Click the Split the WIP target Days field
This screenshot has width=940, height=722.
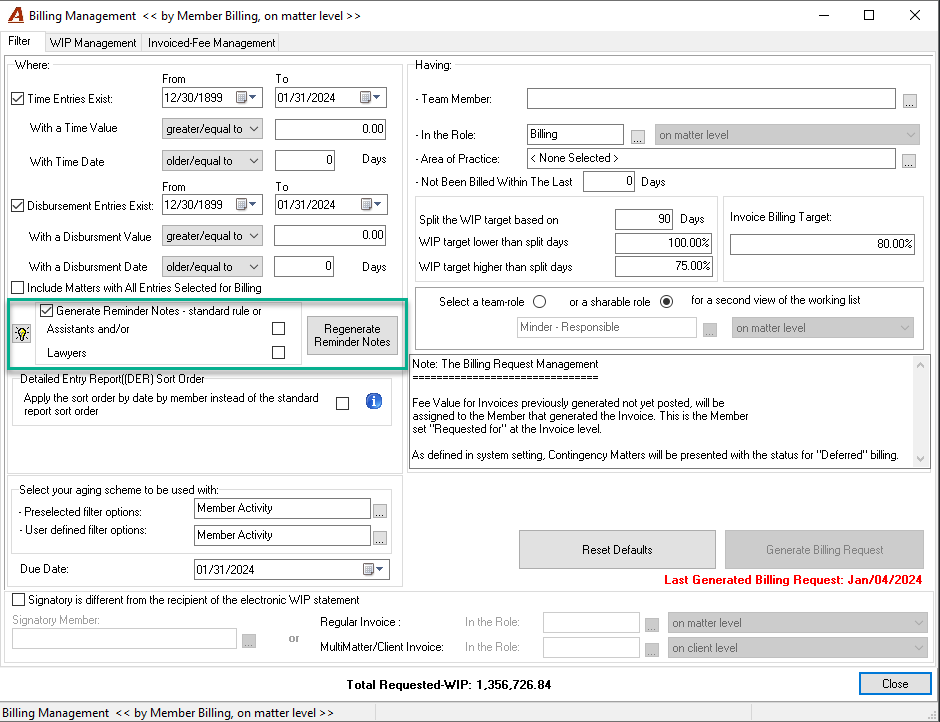644,219
